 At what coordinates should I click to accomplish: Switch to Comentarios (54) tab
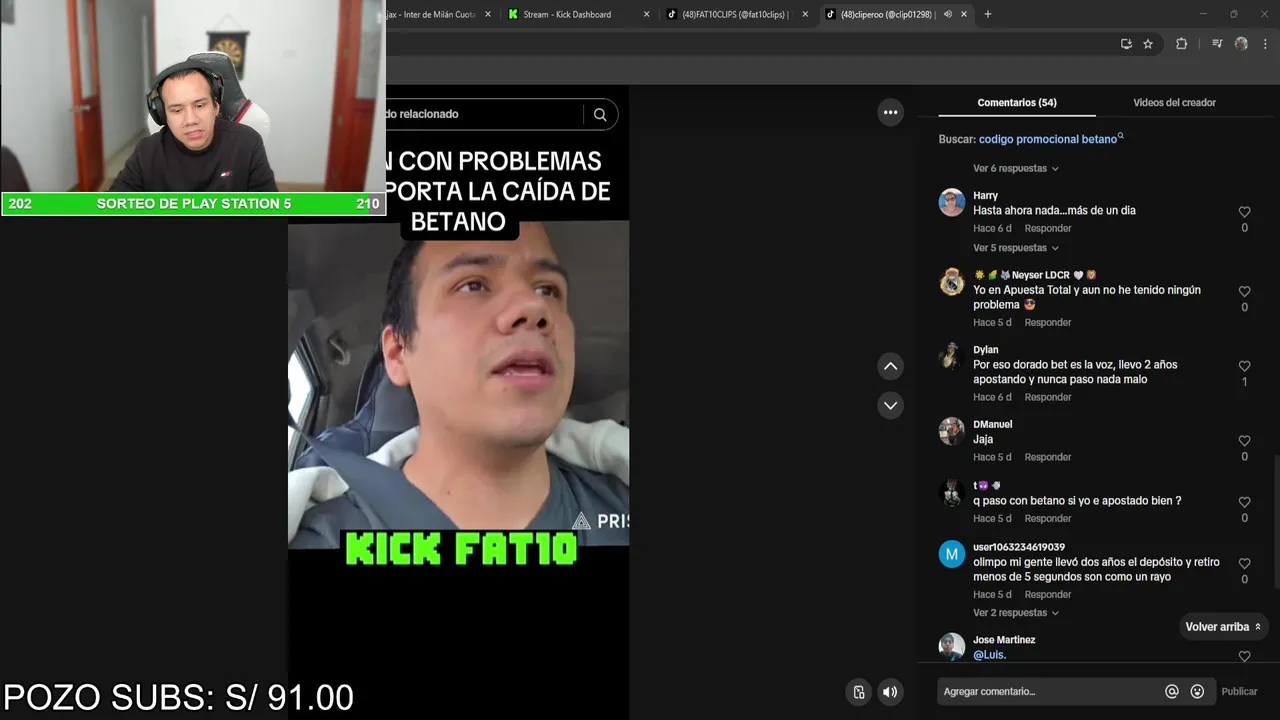1017,102
